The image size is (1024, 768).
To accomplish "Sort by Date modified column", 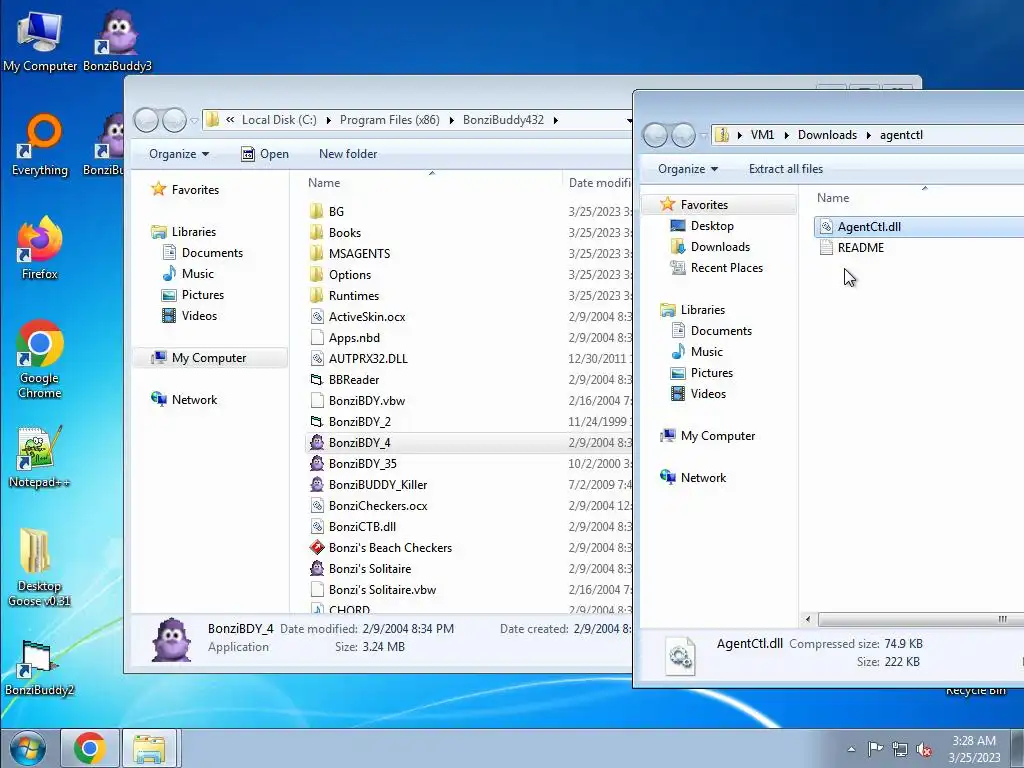I will 598,183.
